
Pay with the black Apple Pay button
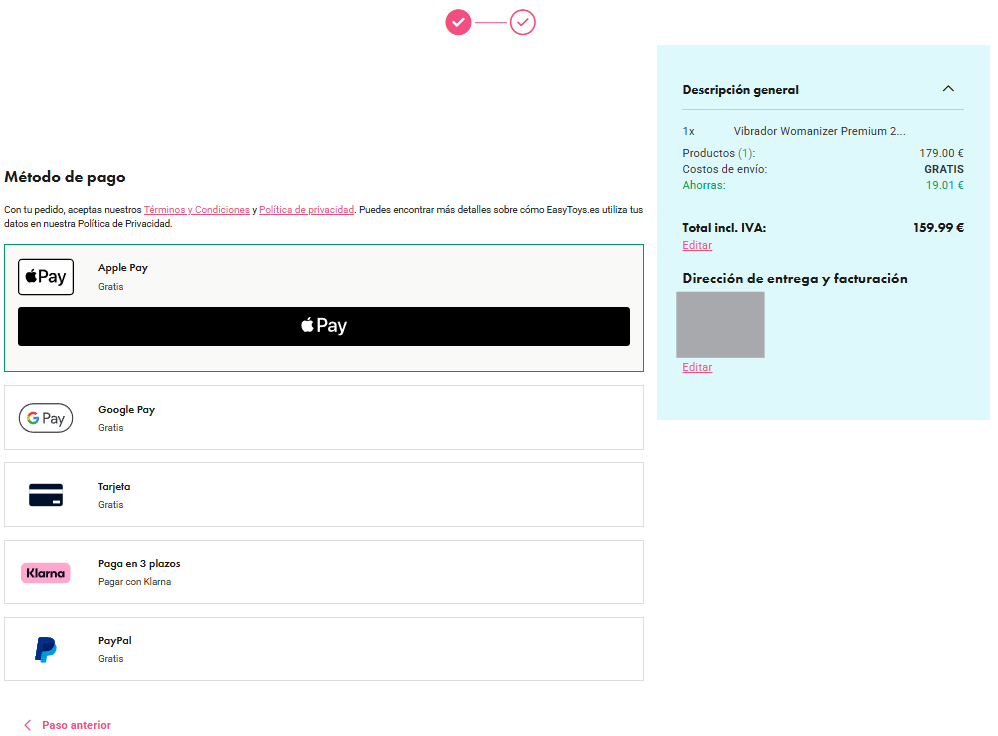point(324,327)
